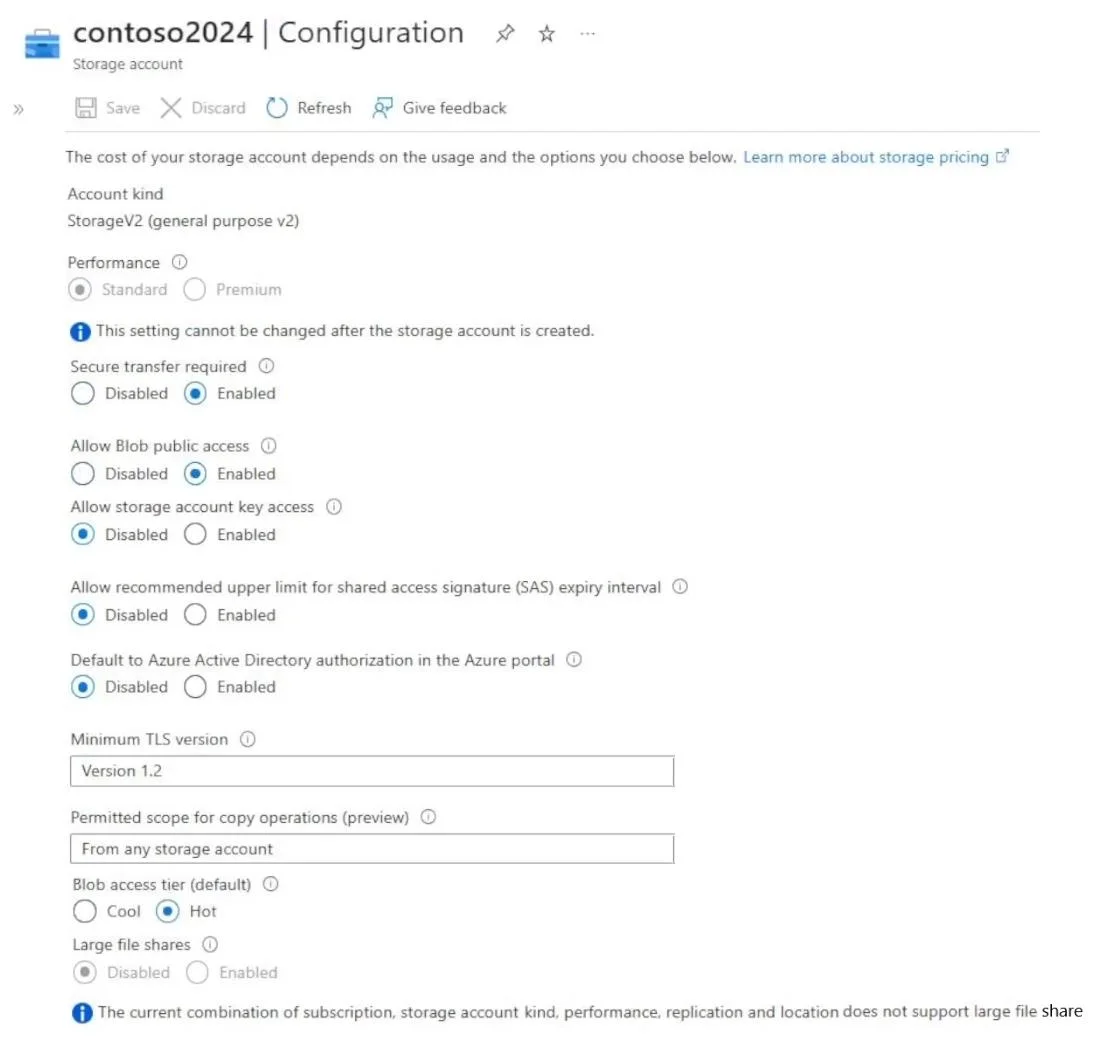This screenshot has height=1039, width=1098.
Task: Pin the contoso2024 Configuration blade
Action: click(505, 33)
